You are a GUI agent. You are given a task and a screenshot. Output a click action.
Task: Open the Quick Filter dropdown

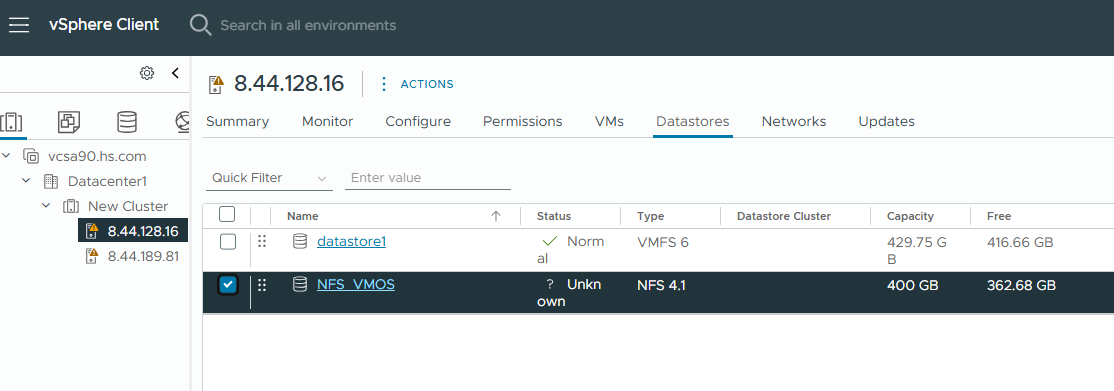pos(269,178)
